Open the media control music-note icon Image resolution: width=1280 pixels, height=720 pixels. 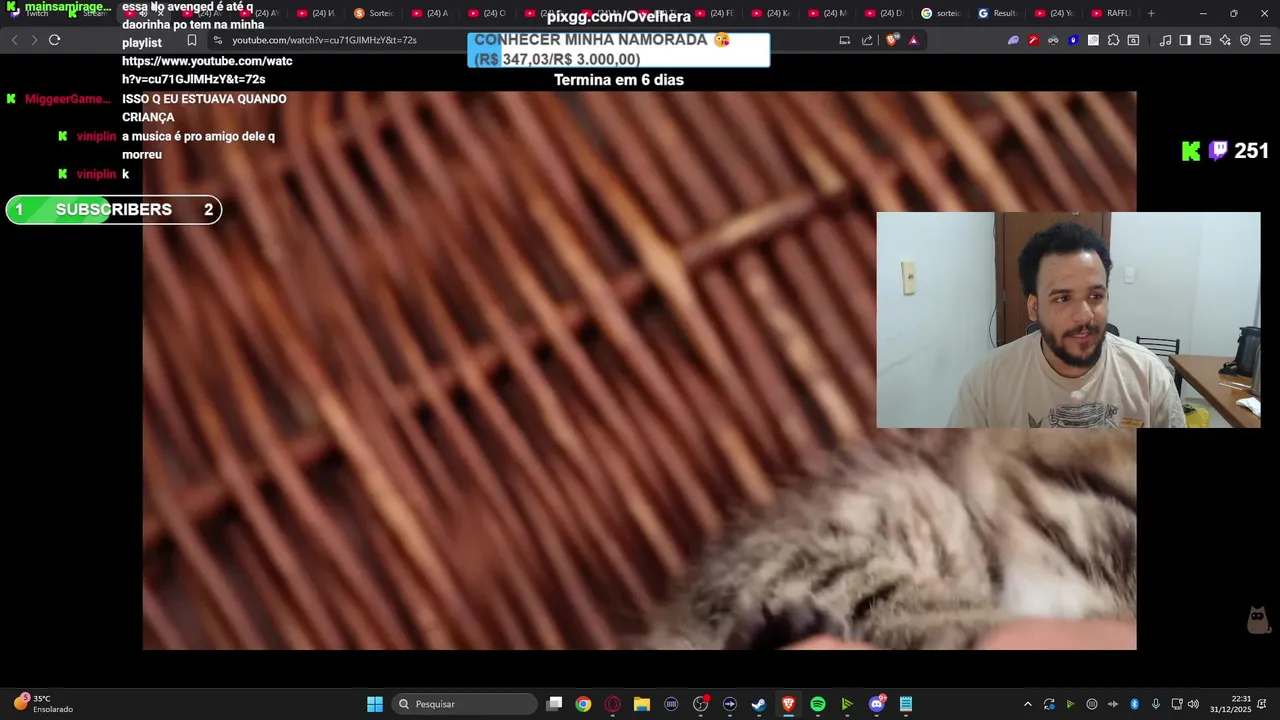1165,40
